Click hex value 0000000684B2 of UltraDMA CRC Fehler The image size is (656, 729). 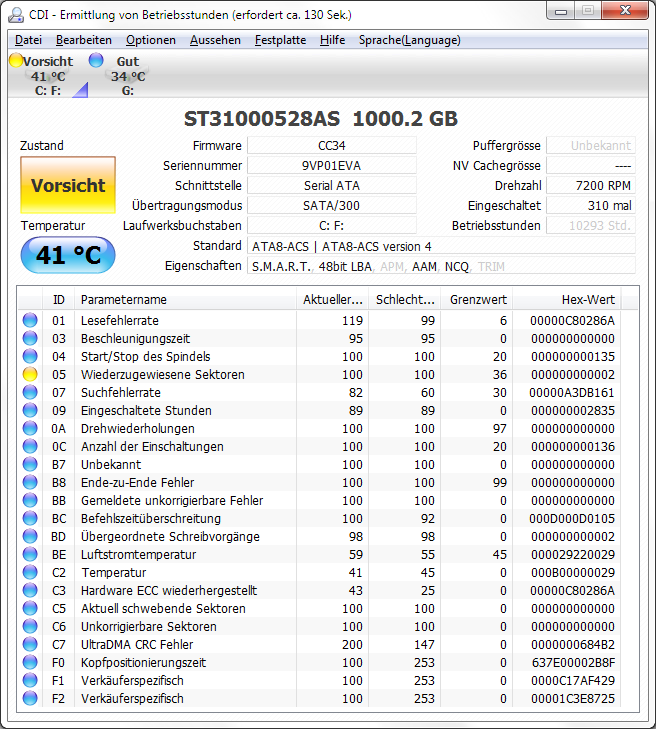(x=573, y=644)
